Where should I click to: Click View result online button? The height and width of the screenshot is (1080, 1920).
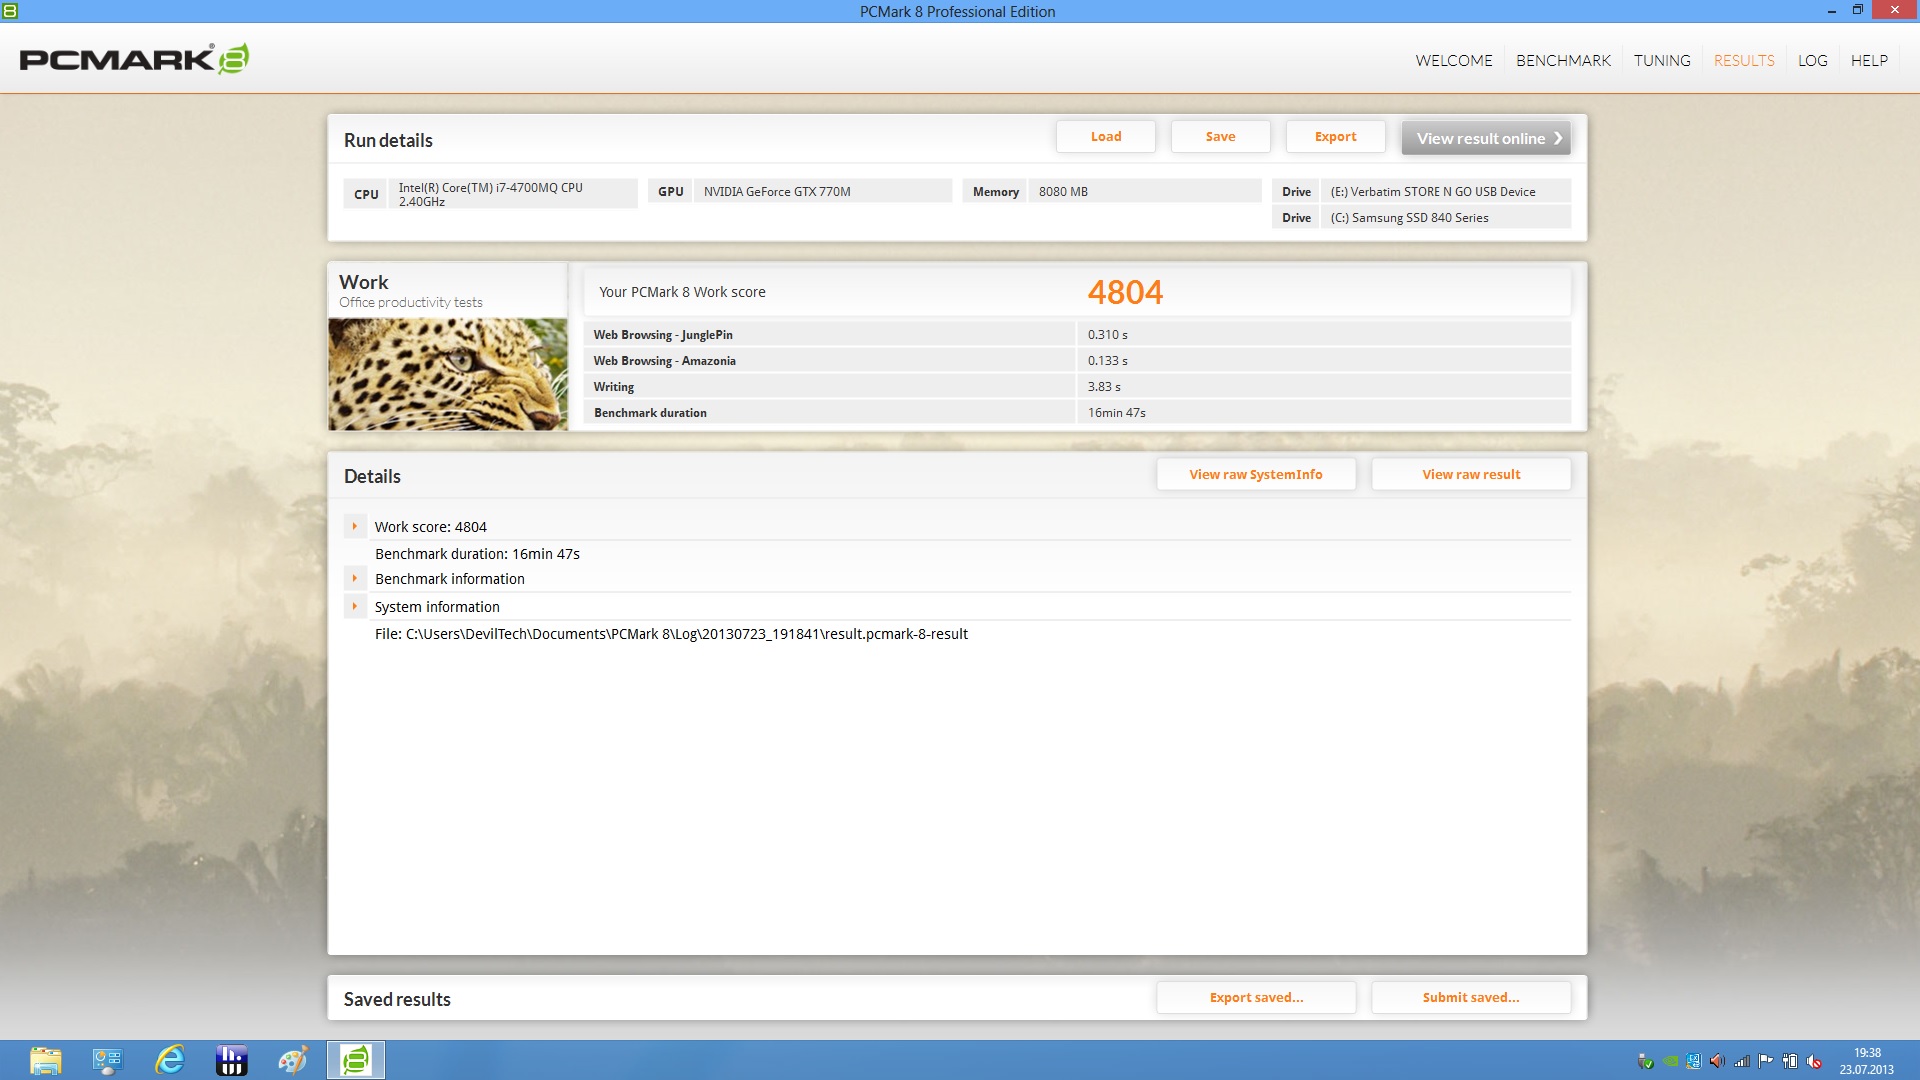[x=1486, y=138]
